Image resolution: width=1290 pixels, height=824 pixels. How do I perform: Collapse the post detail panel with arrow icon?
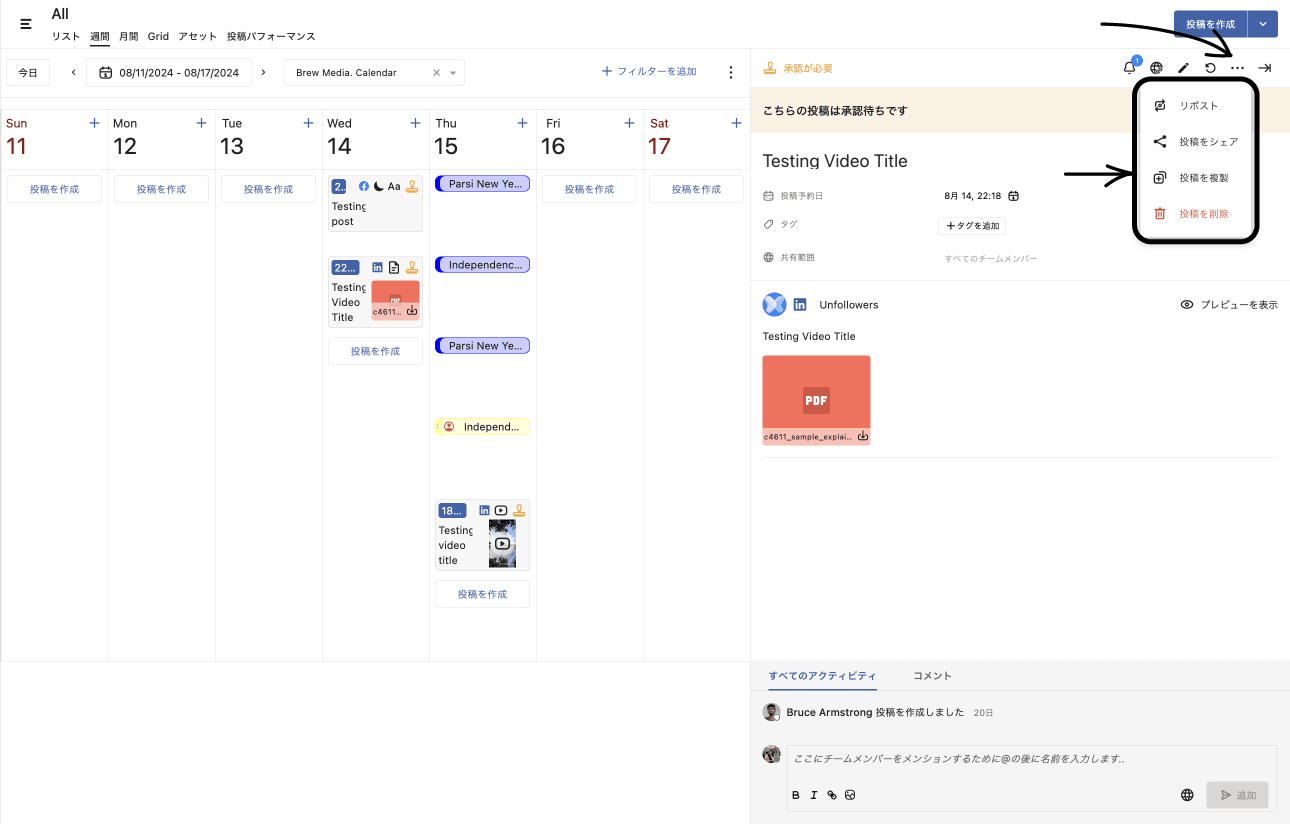1264,68
